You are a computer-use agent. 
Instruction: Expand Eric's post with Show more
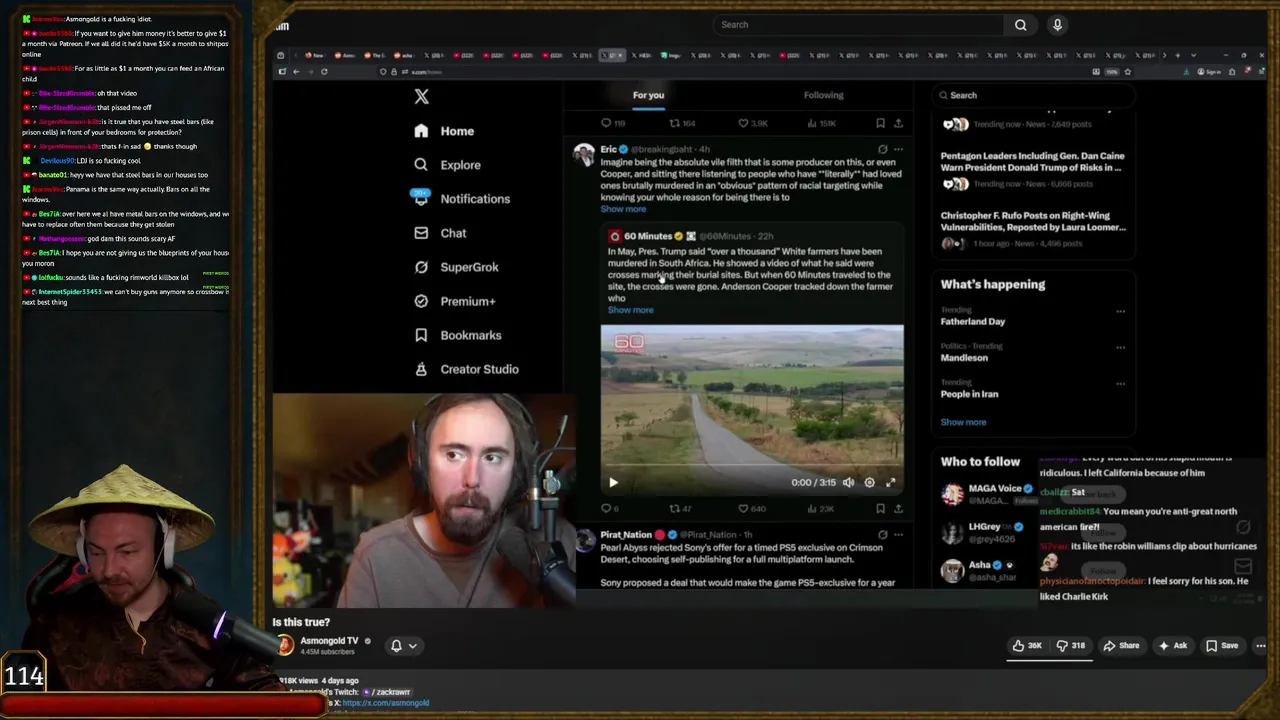623,209
